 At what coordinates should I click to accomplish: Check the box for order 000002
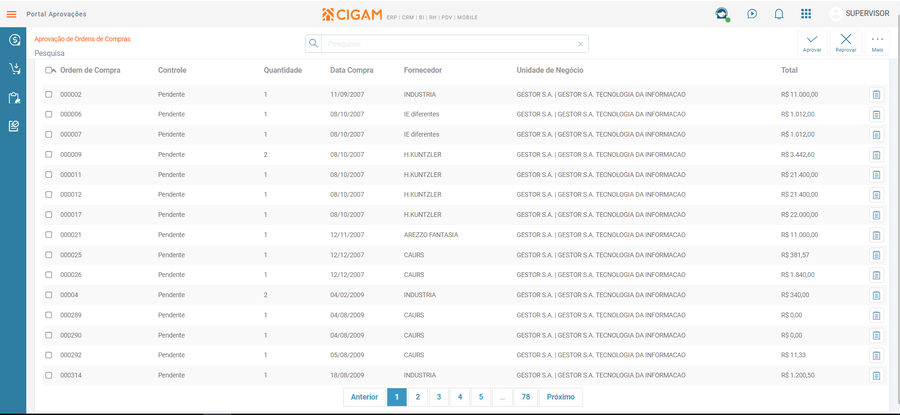[x=49, y=94]
